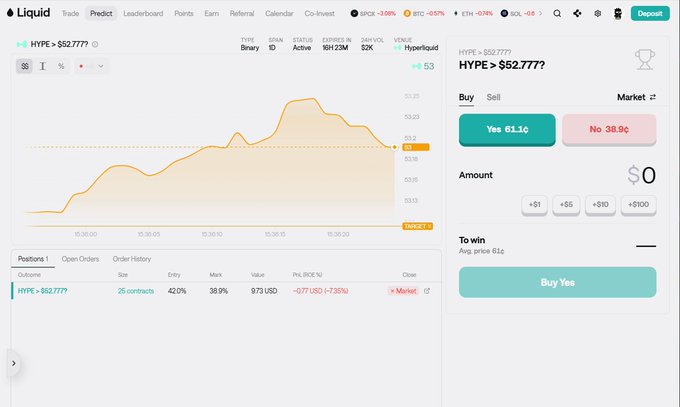Open the Trade page
The image size is (680, 407).
70,13
